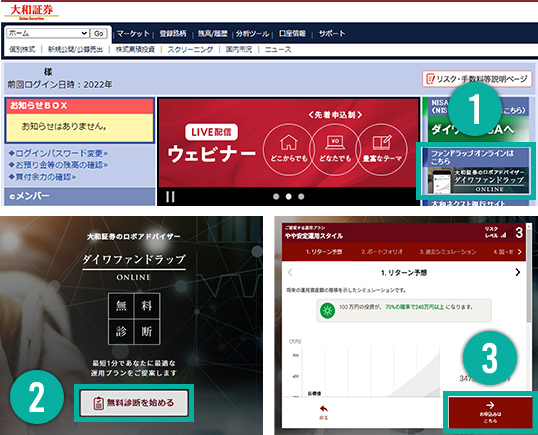Click the 戻る back arrow button
Screen dimensions: 538x435
click(x=324, y=412)
